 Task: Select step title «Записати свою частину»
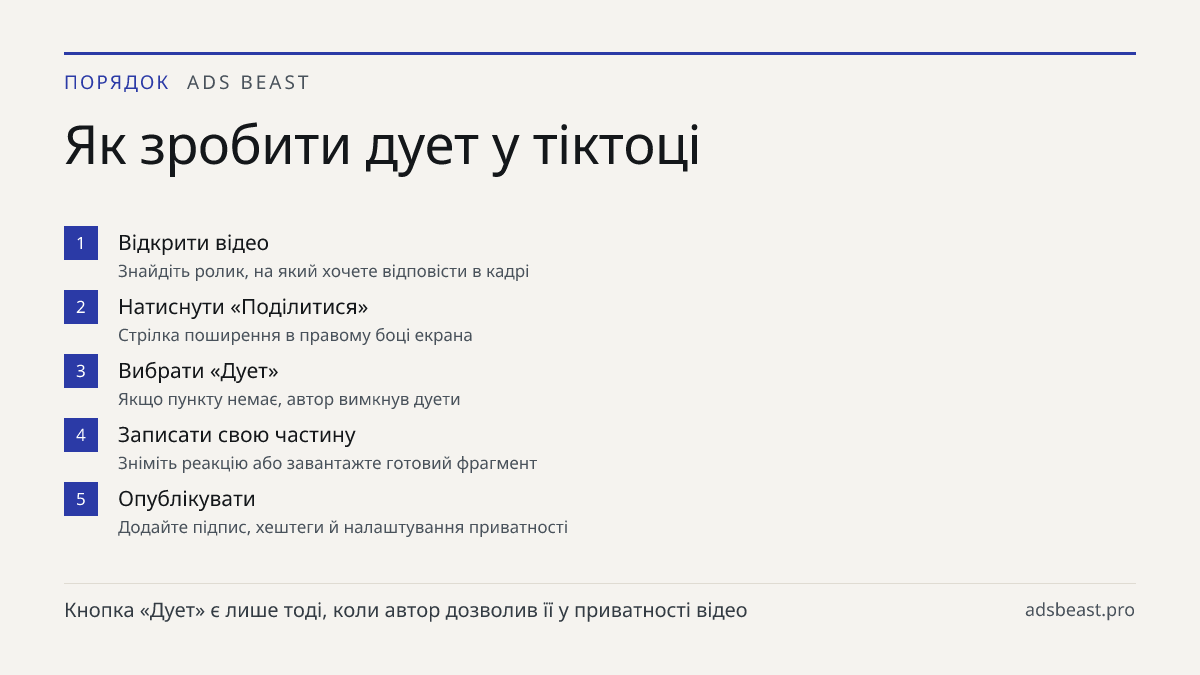(x=237, y=435)
